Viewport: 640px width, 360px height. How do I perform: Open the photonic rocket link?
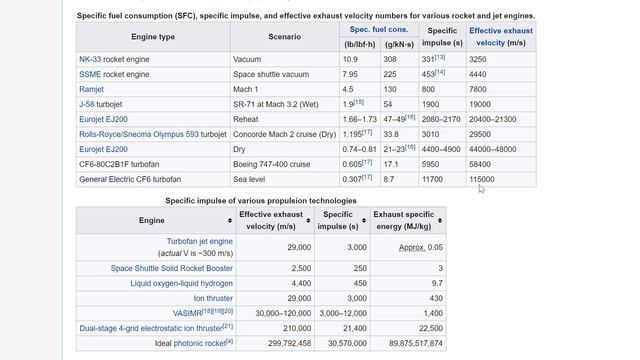(200, 343)
